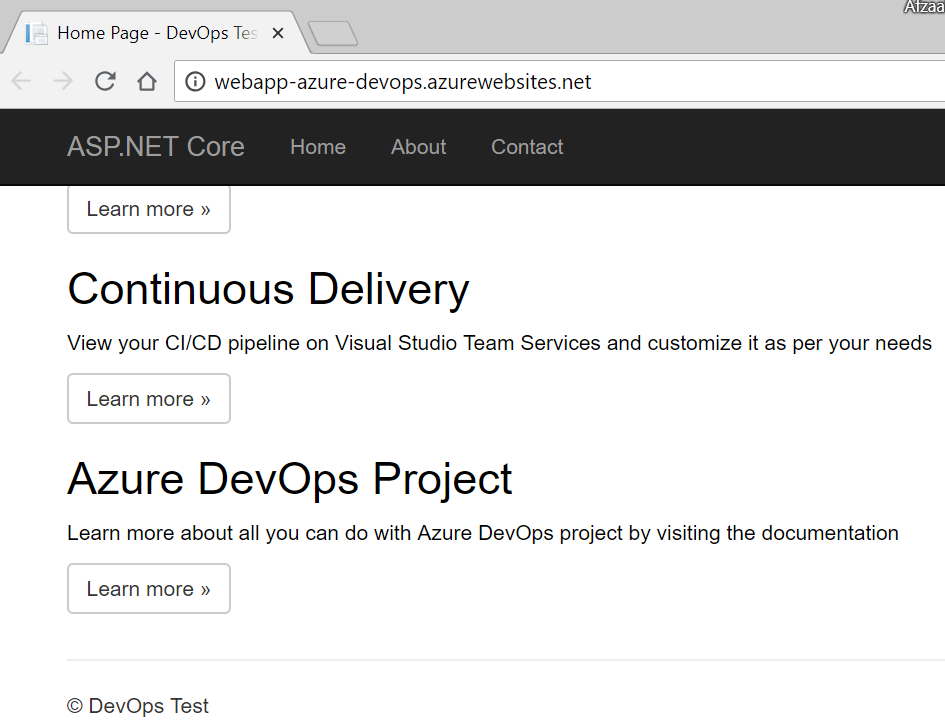Open the Home navigation item
Image resolution: width=945 pixels, height=724 pixels.
click(x=318, y=146)
